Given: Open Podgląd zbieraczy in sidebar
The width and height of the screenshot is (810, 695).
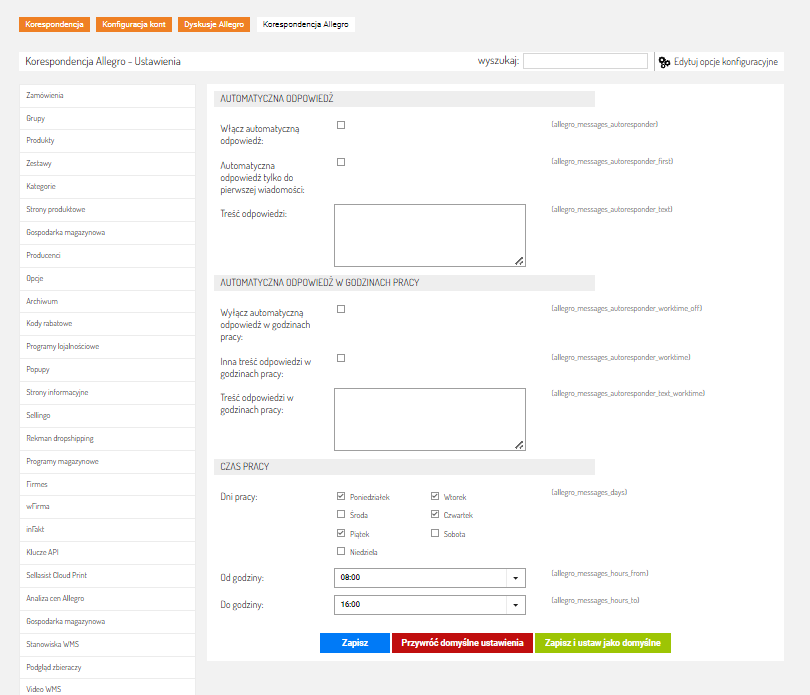Looking at the screenshot, I should point(107,667).
